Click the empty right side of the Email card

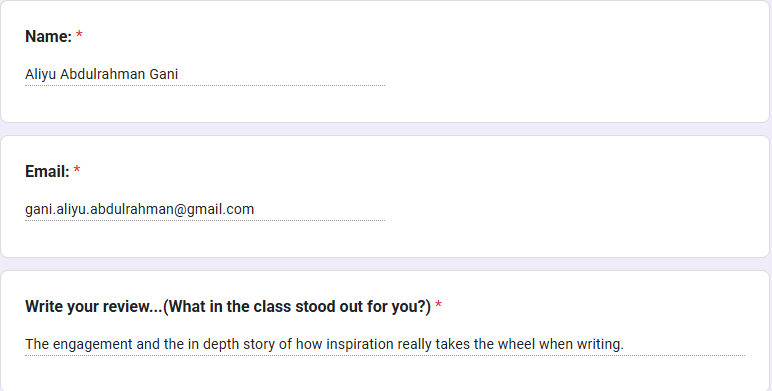pyautogui.click(x=576, y=196)
